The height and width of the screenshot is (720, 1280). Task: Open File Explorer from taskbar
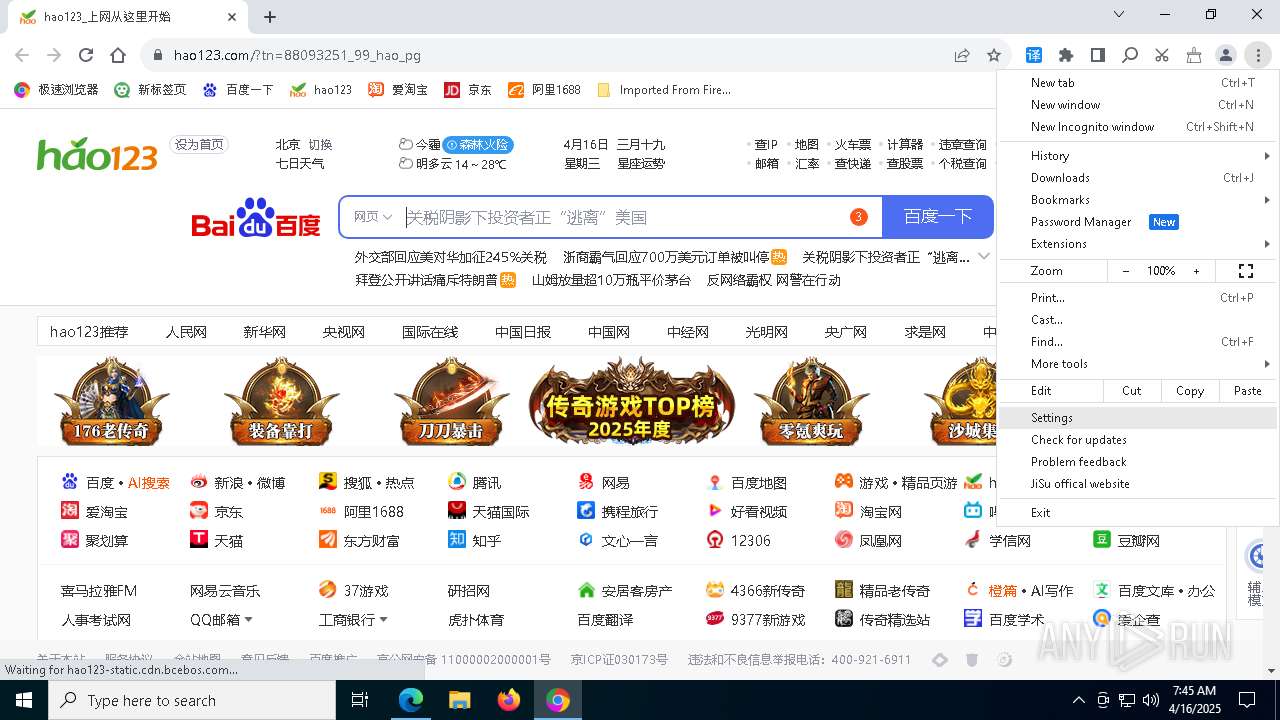tap(459, 700)
